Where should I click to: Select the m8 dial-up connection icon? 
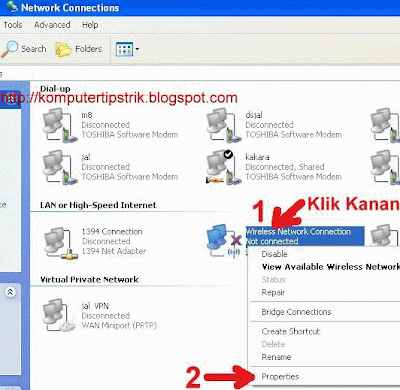59,125
